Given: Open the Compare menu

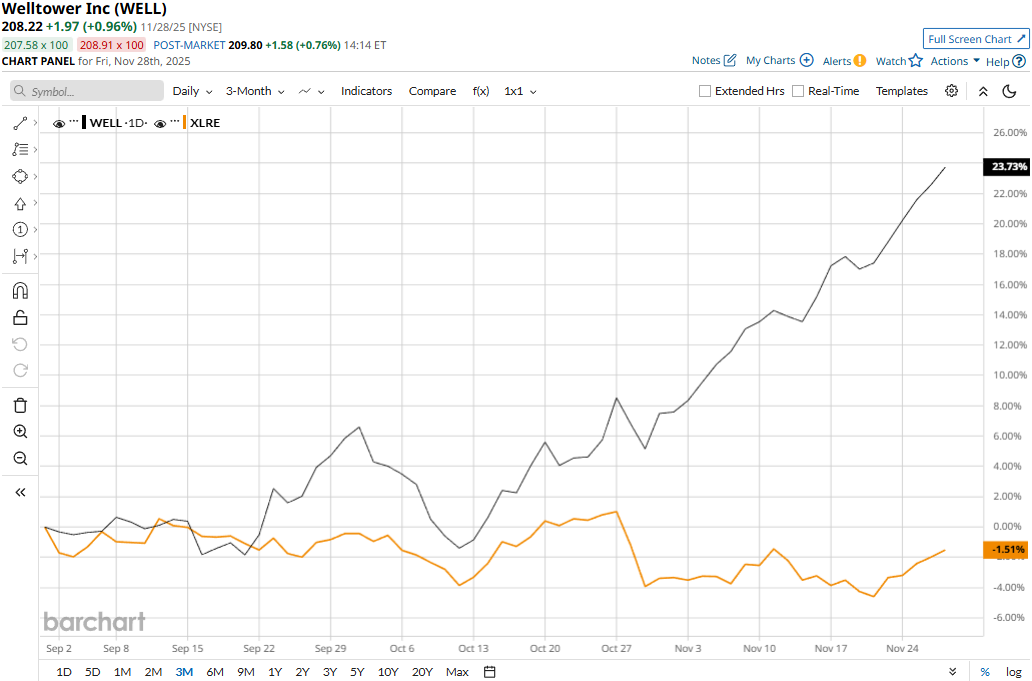Looking at the screenshot, I should coord(432,91).
